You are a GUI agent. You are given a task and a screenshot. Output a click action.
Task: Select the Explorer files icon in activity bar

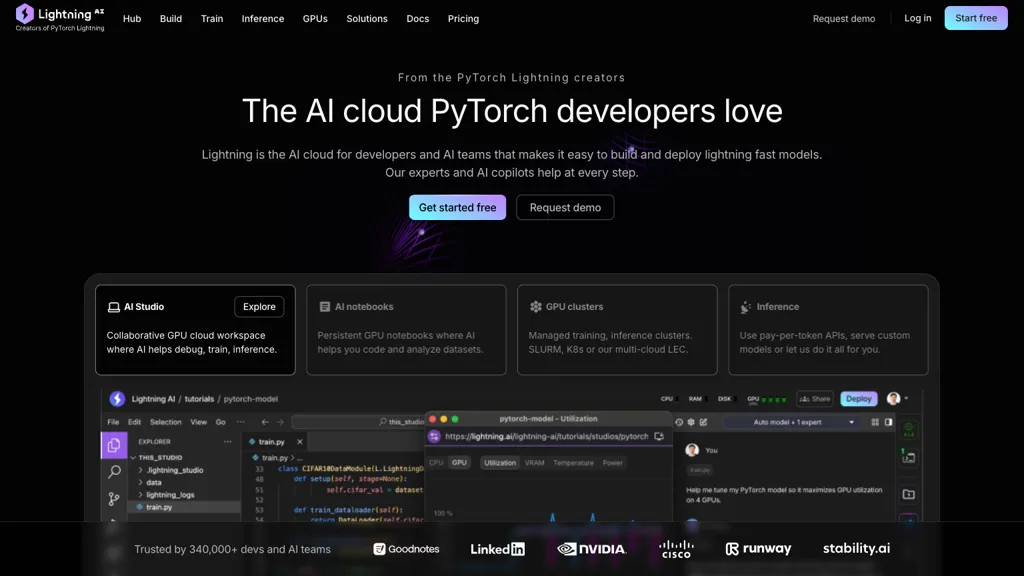click(x=114, y=445)
